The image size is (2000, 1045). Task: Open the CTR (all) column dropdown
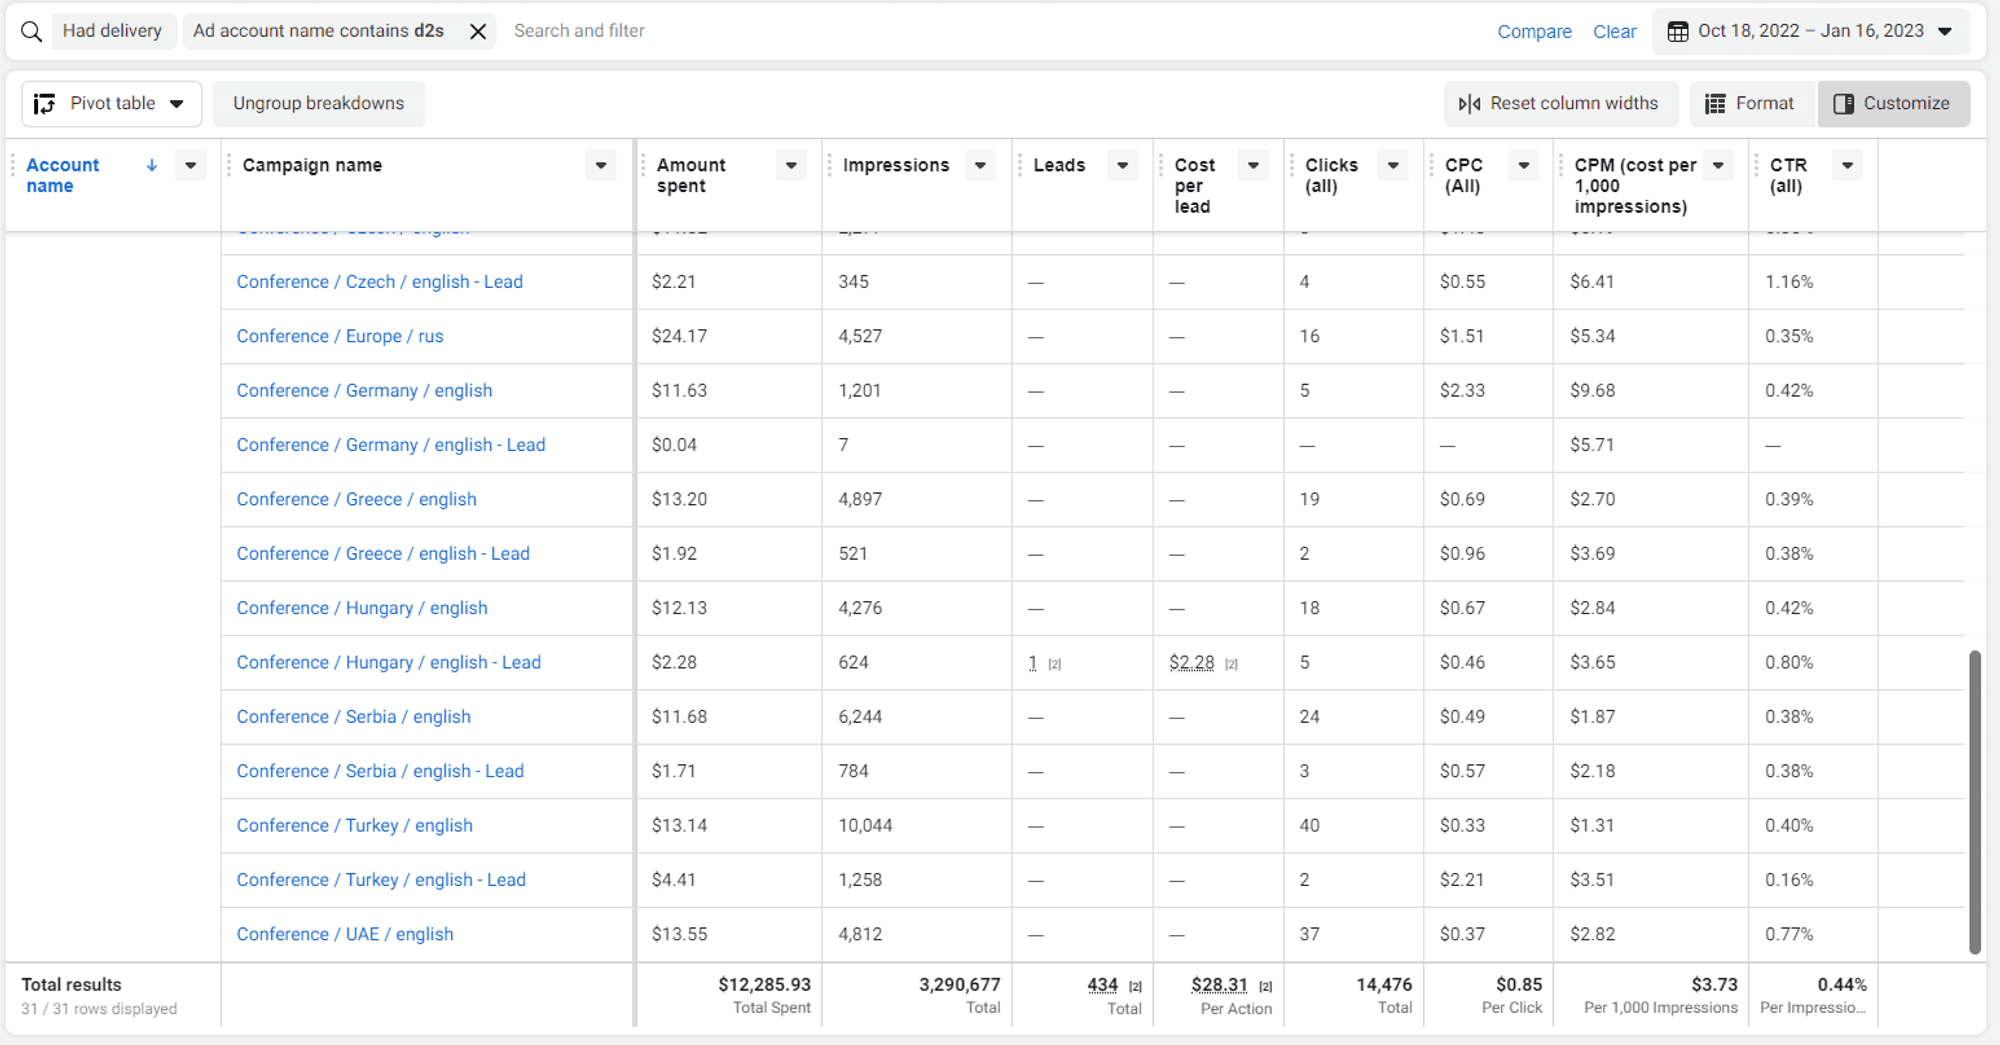point(1847,165)
